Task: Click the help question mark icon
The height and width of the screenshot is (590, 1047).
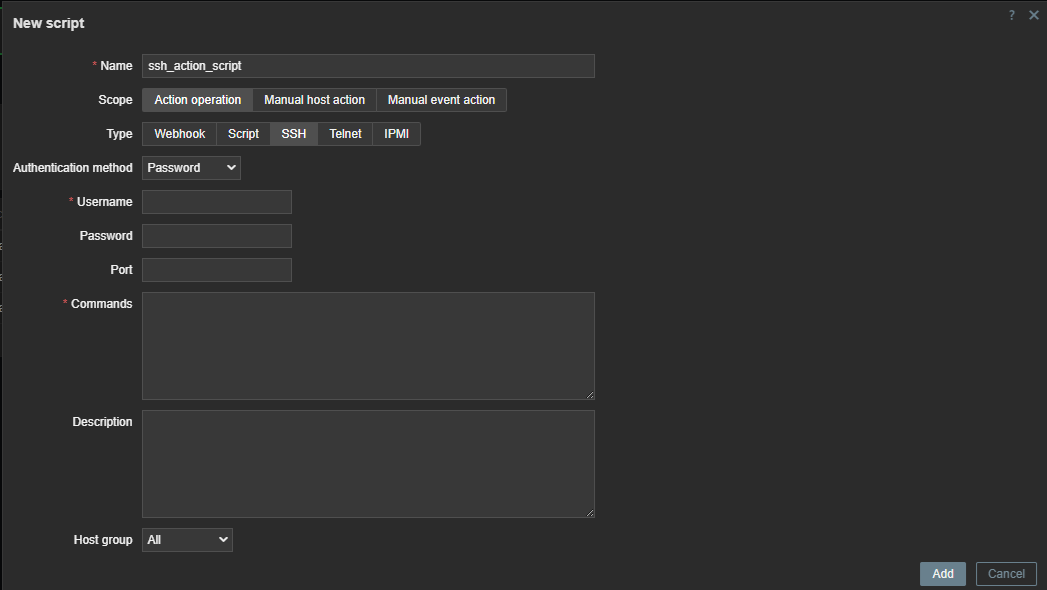Action: pyautogui.click(x=1012, y=15)
